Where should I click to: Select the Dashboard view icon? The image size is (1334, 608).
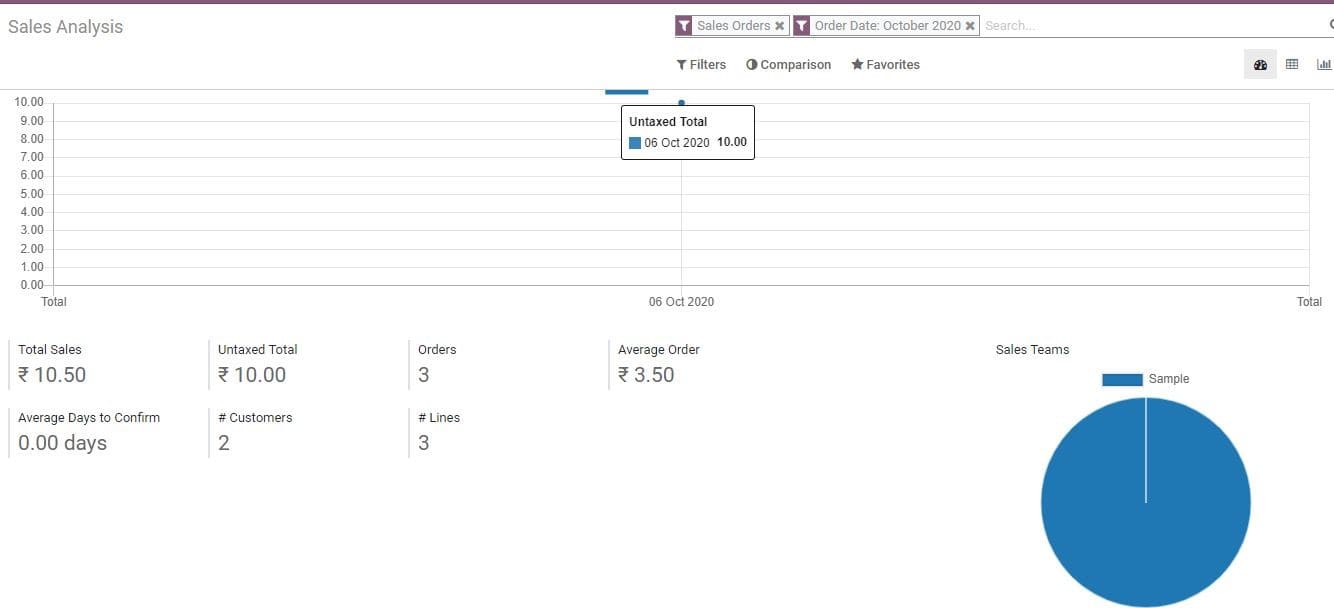1259,63
